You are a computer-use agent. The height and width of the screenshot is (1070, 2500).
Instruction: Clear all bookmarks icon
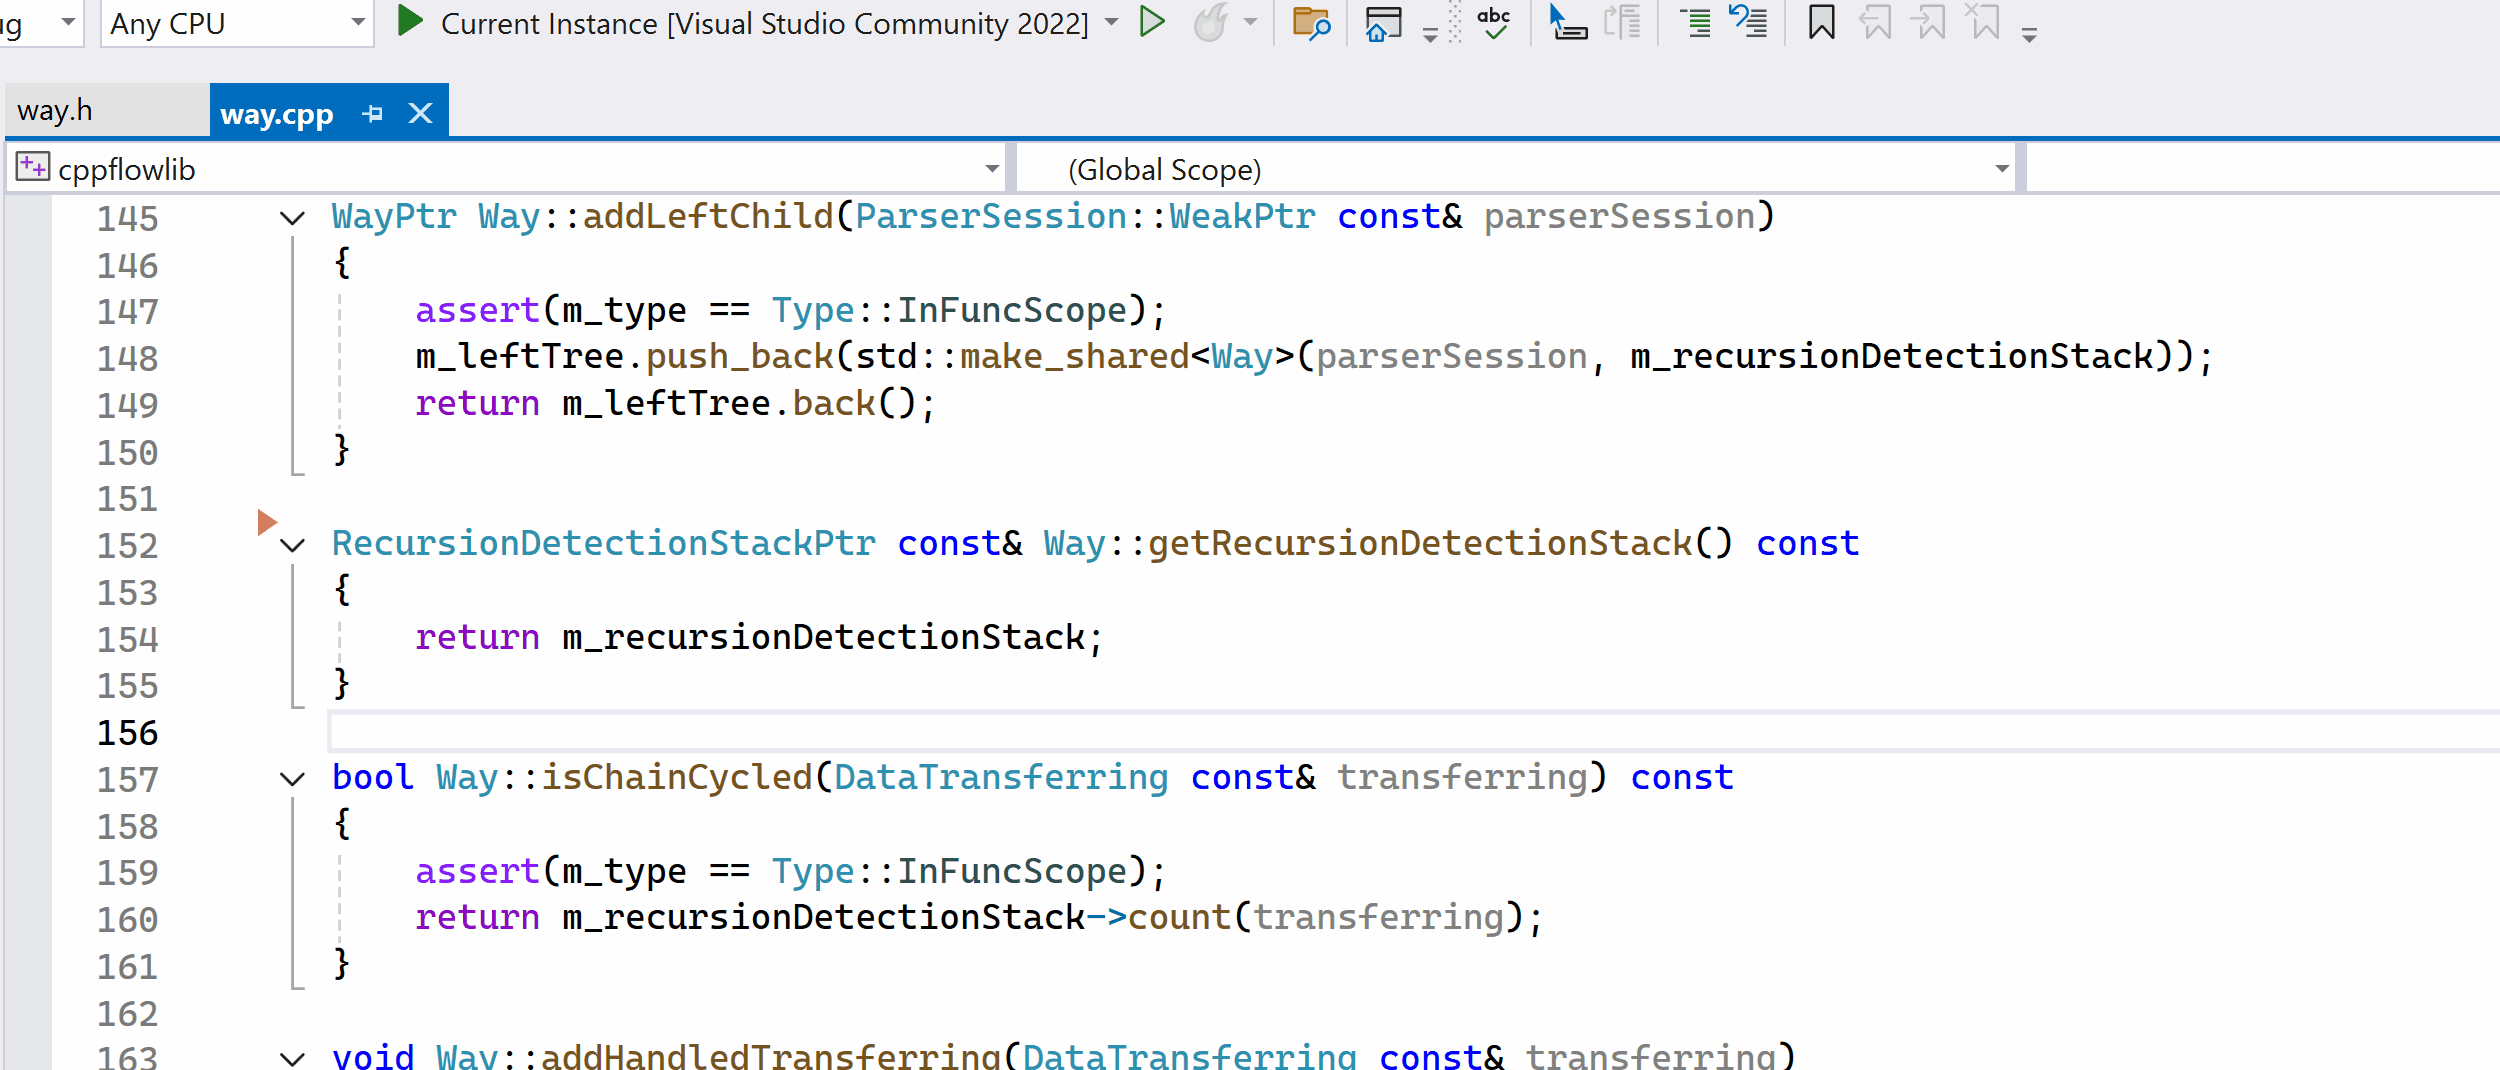1982,22
